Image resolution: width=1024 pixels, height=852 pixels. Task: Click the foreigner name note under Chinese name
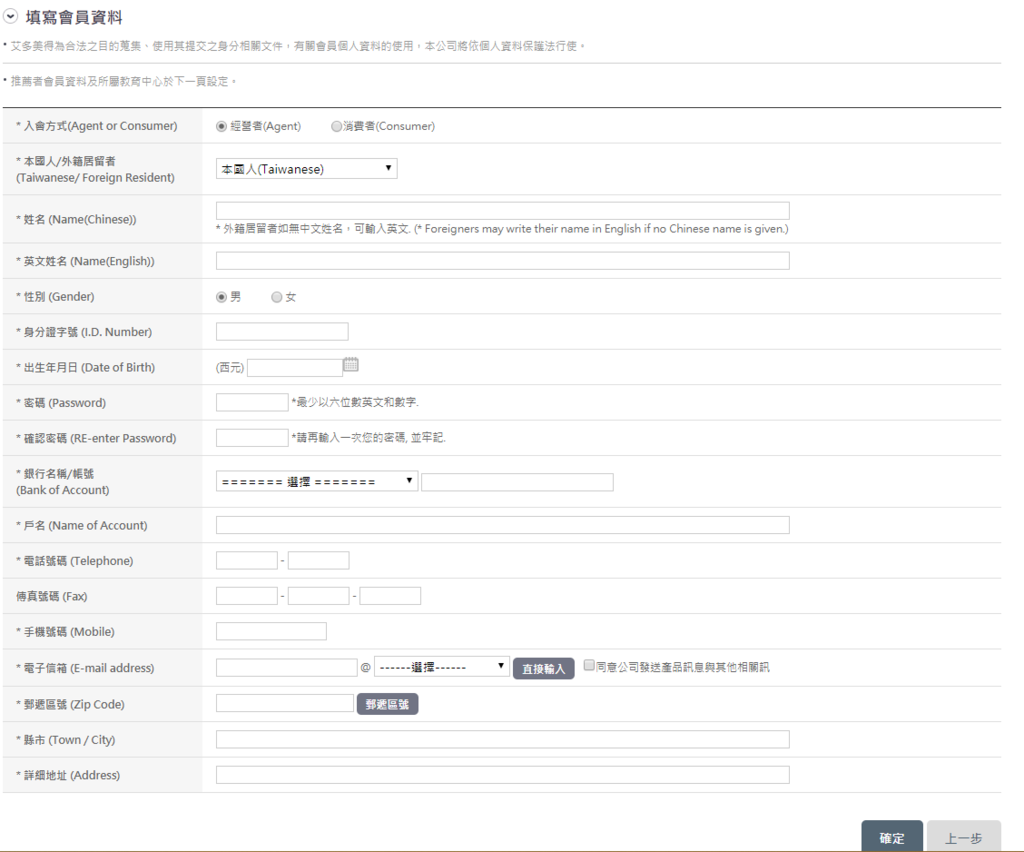click(x=502, y=229)
